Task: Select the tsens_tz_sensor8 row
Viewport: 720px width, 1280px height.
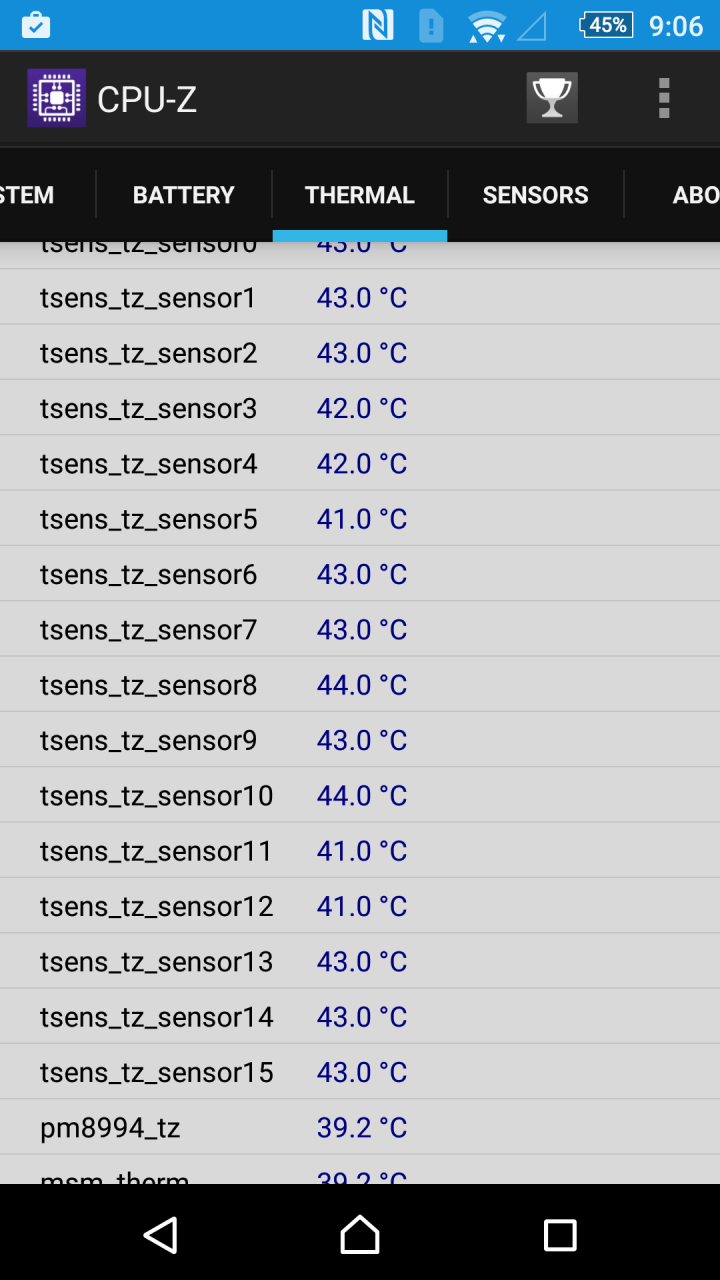Action: 360,685
